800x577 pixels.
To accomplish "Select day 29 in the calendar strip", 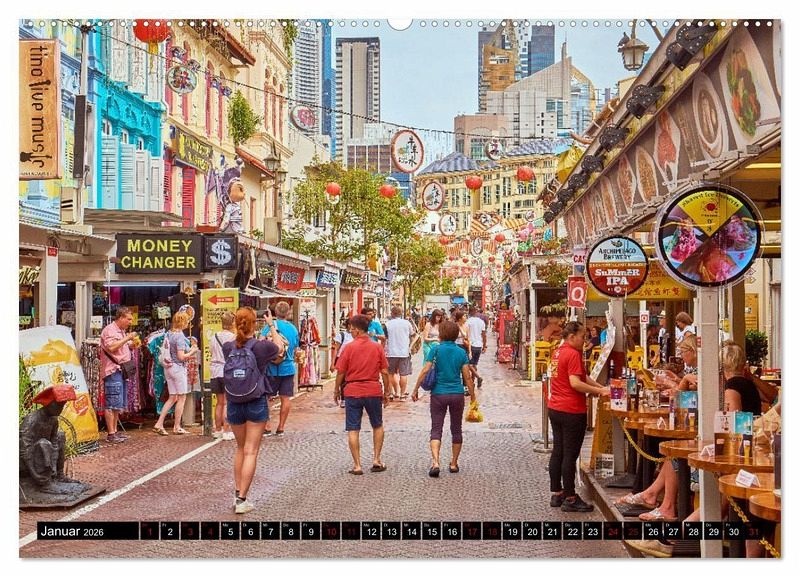I will coord(714,531).
